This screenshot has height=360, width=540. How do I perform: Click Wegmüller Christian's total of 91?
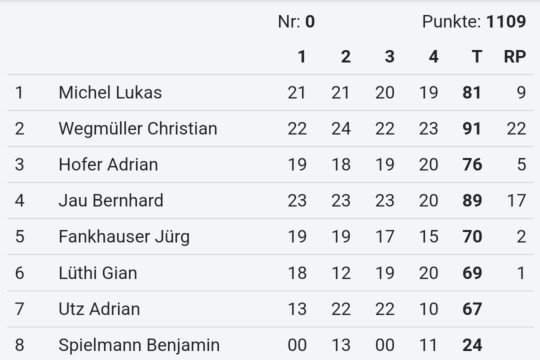pos(471,129)
